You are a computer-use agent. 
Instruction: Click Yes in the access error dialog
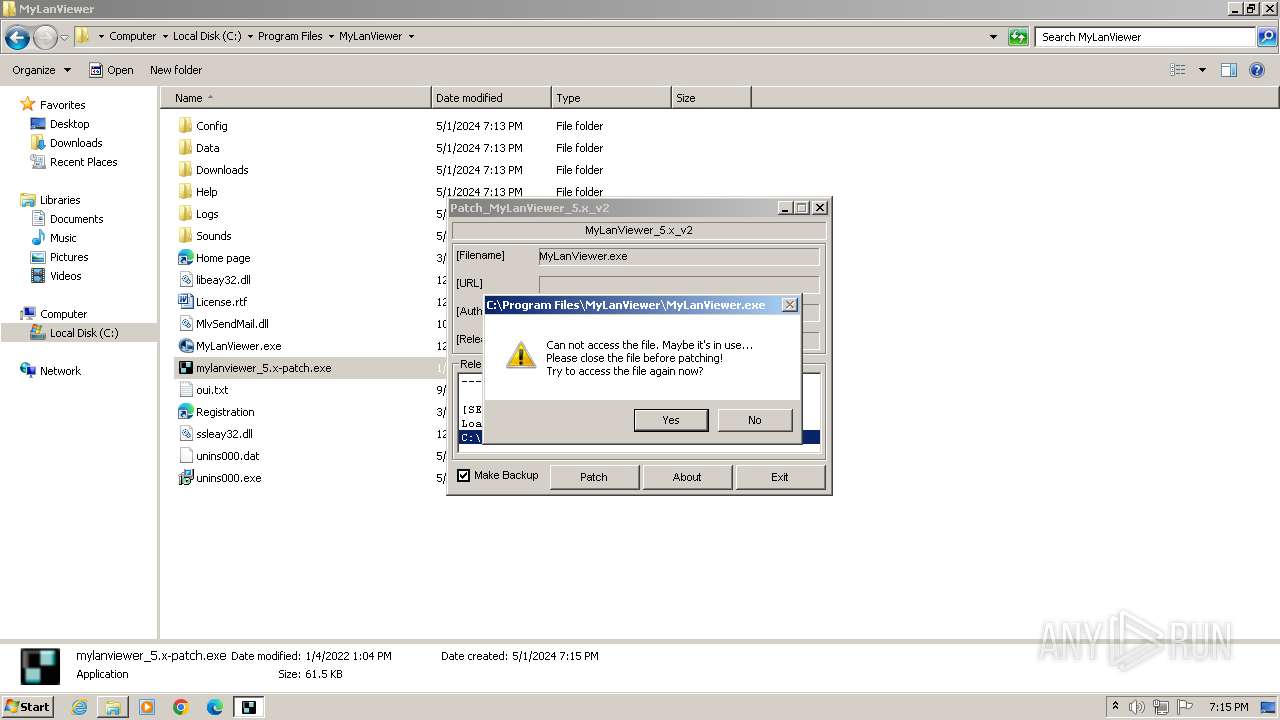[x=671, y=420]
